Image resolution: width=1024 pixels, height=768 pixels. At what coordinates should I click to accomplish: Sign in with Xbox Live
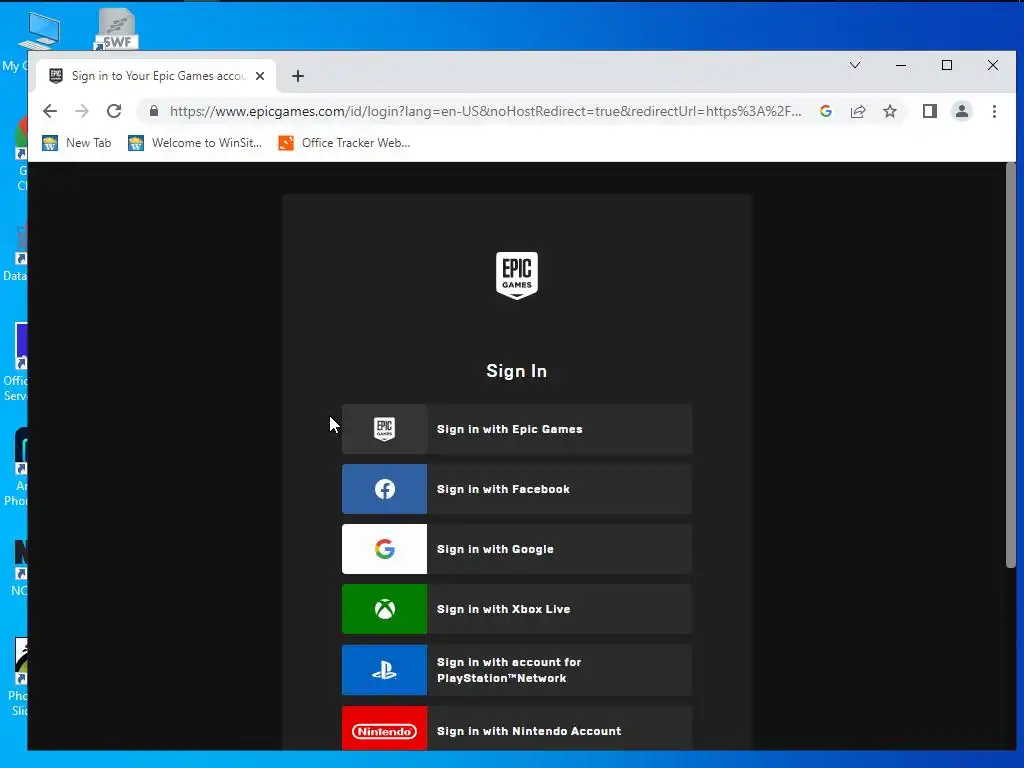click(517, 609)
